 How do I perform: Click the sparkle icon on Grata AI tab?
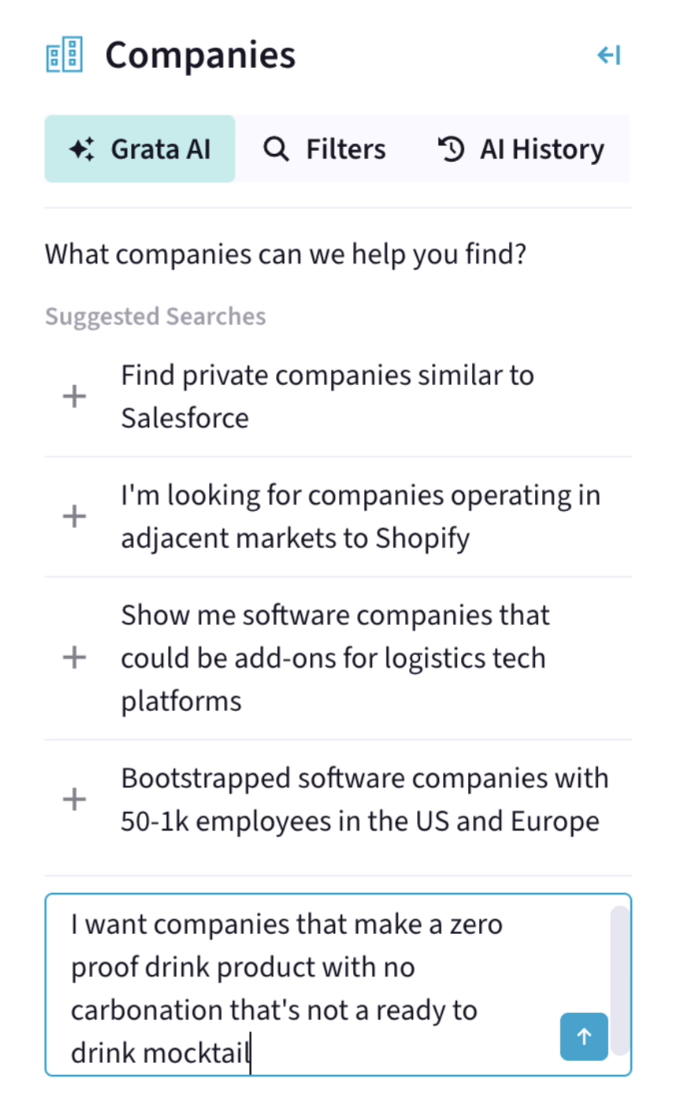[82, 148]
